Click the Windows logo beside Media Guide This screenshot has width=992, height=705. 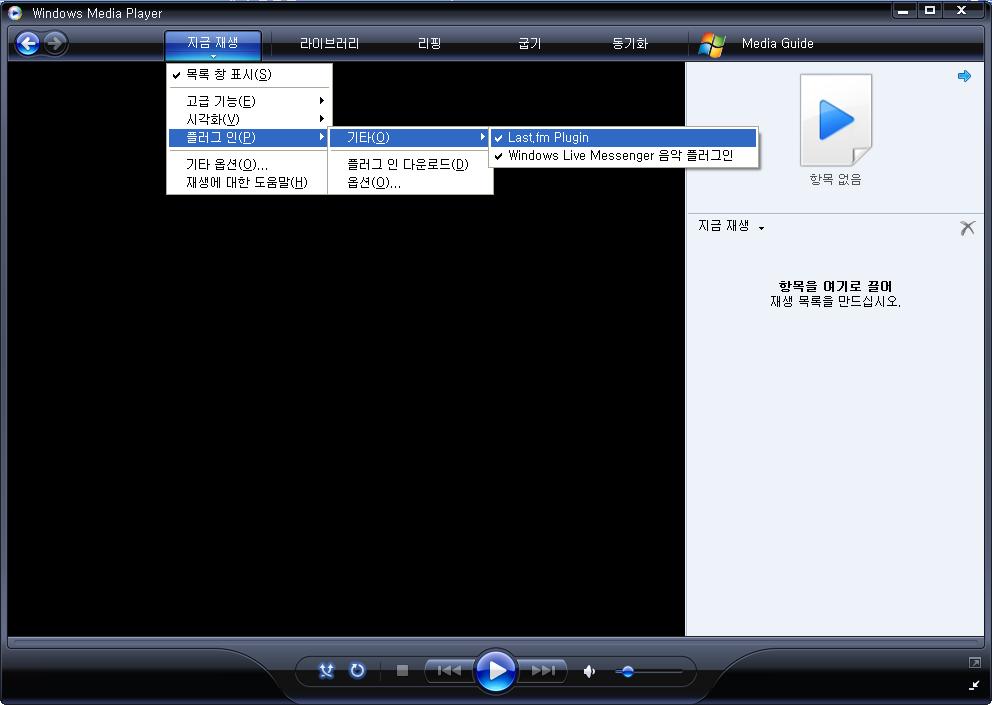pyautogui.click(x=712, y=44)
